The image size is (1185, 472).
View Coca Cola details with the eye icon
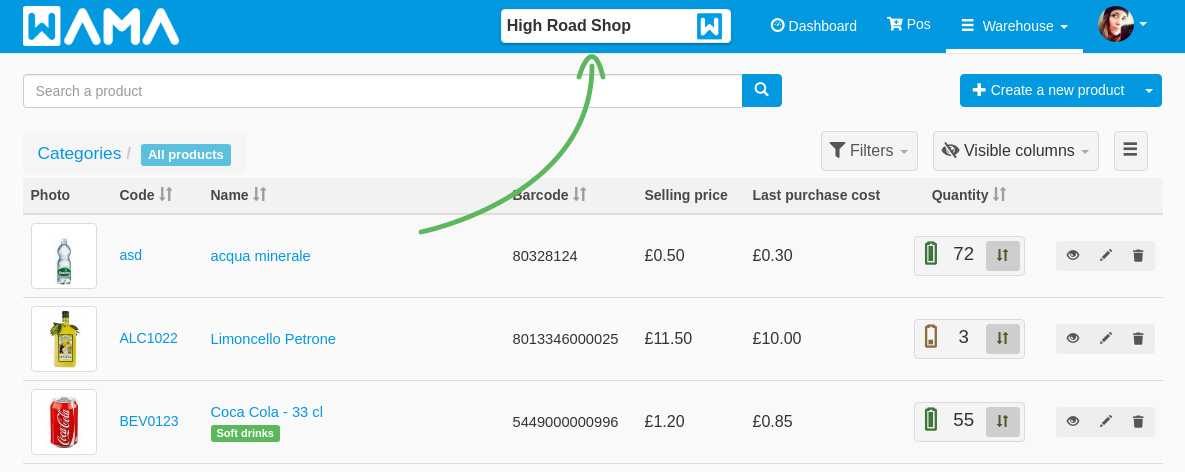[1072, 422]
